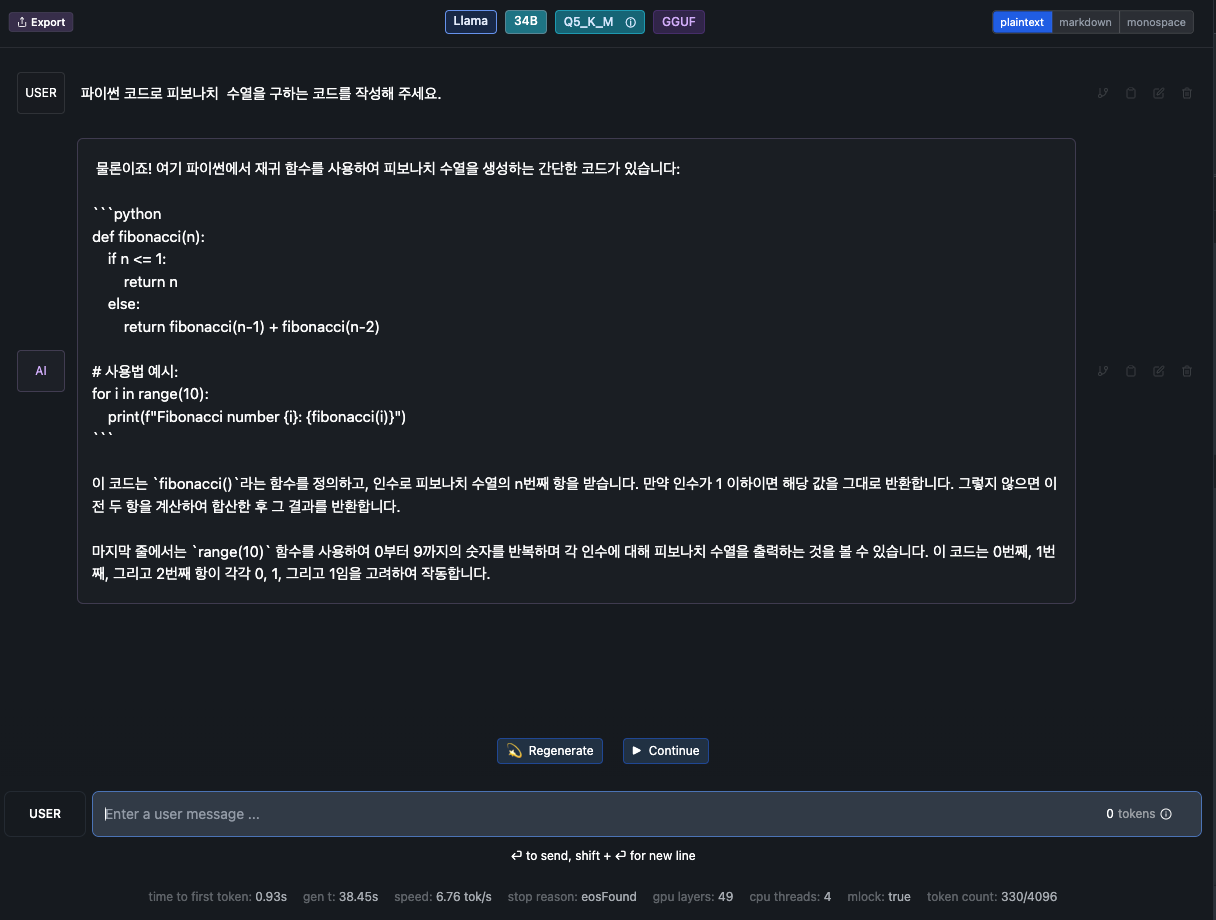Image resolution: width=1216 pixels, height=920 pixels.
Task: Click 'def fibonacci(n):' line in the response
Action: (148, 237)
